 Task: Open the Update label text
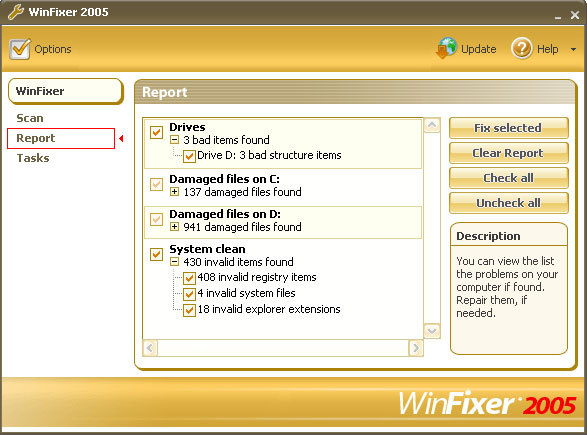478,49
